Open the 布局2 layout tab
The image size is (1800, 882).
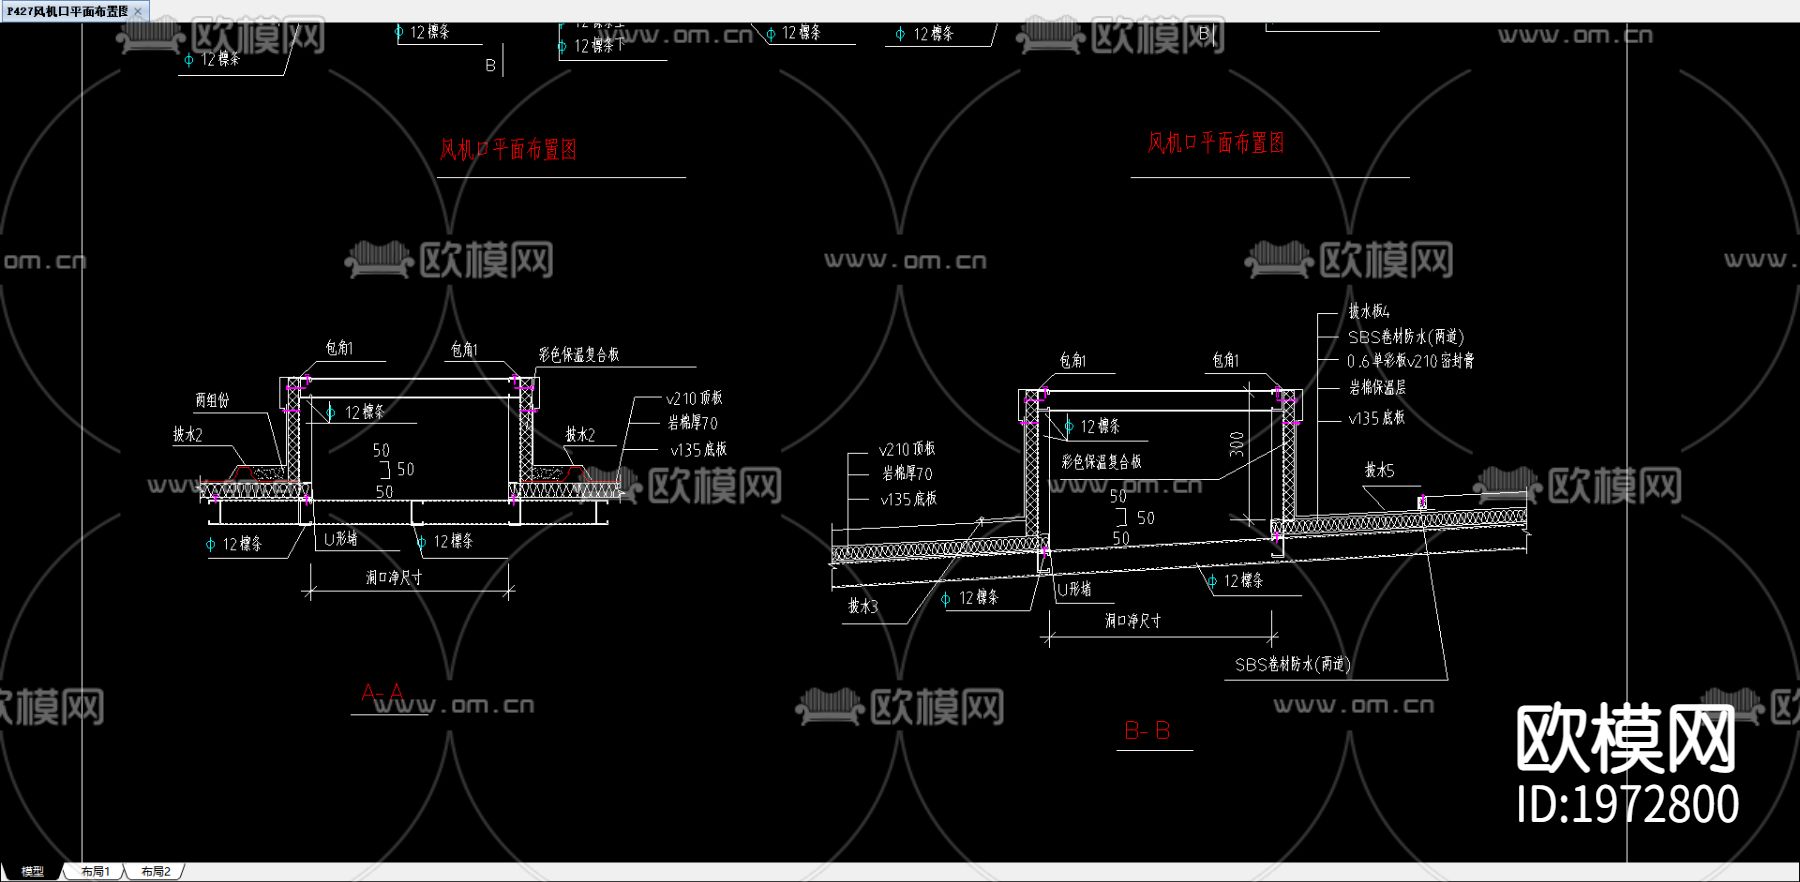[x=155, y=872]
